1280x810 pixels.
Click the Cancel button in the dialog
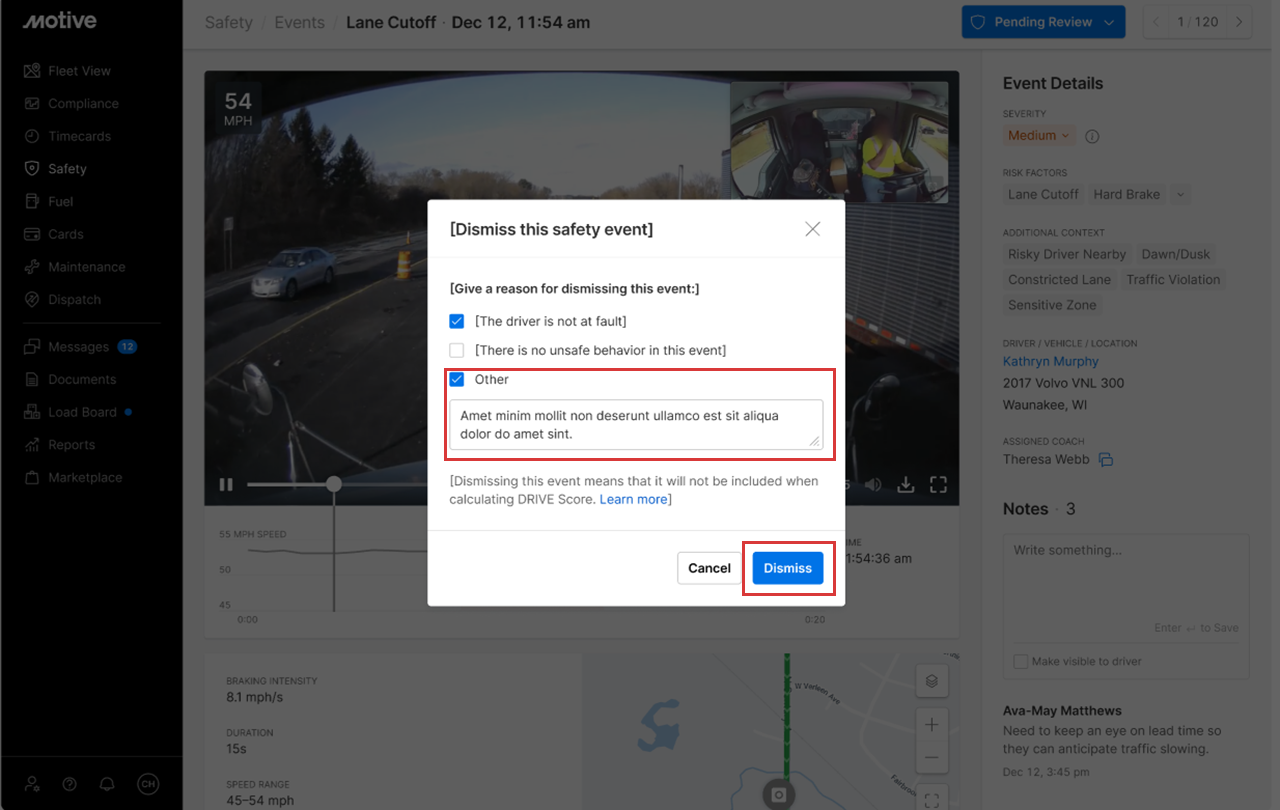click(x=709, y=568)
